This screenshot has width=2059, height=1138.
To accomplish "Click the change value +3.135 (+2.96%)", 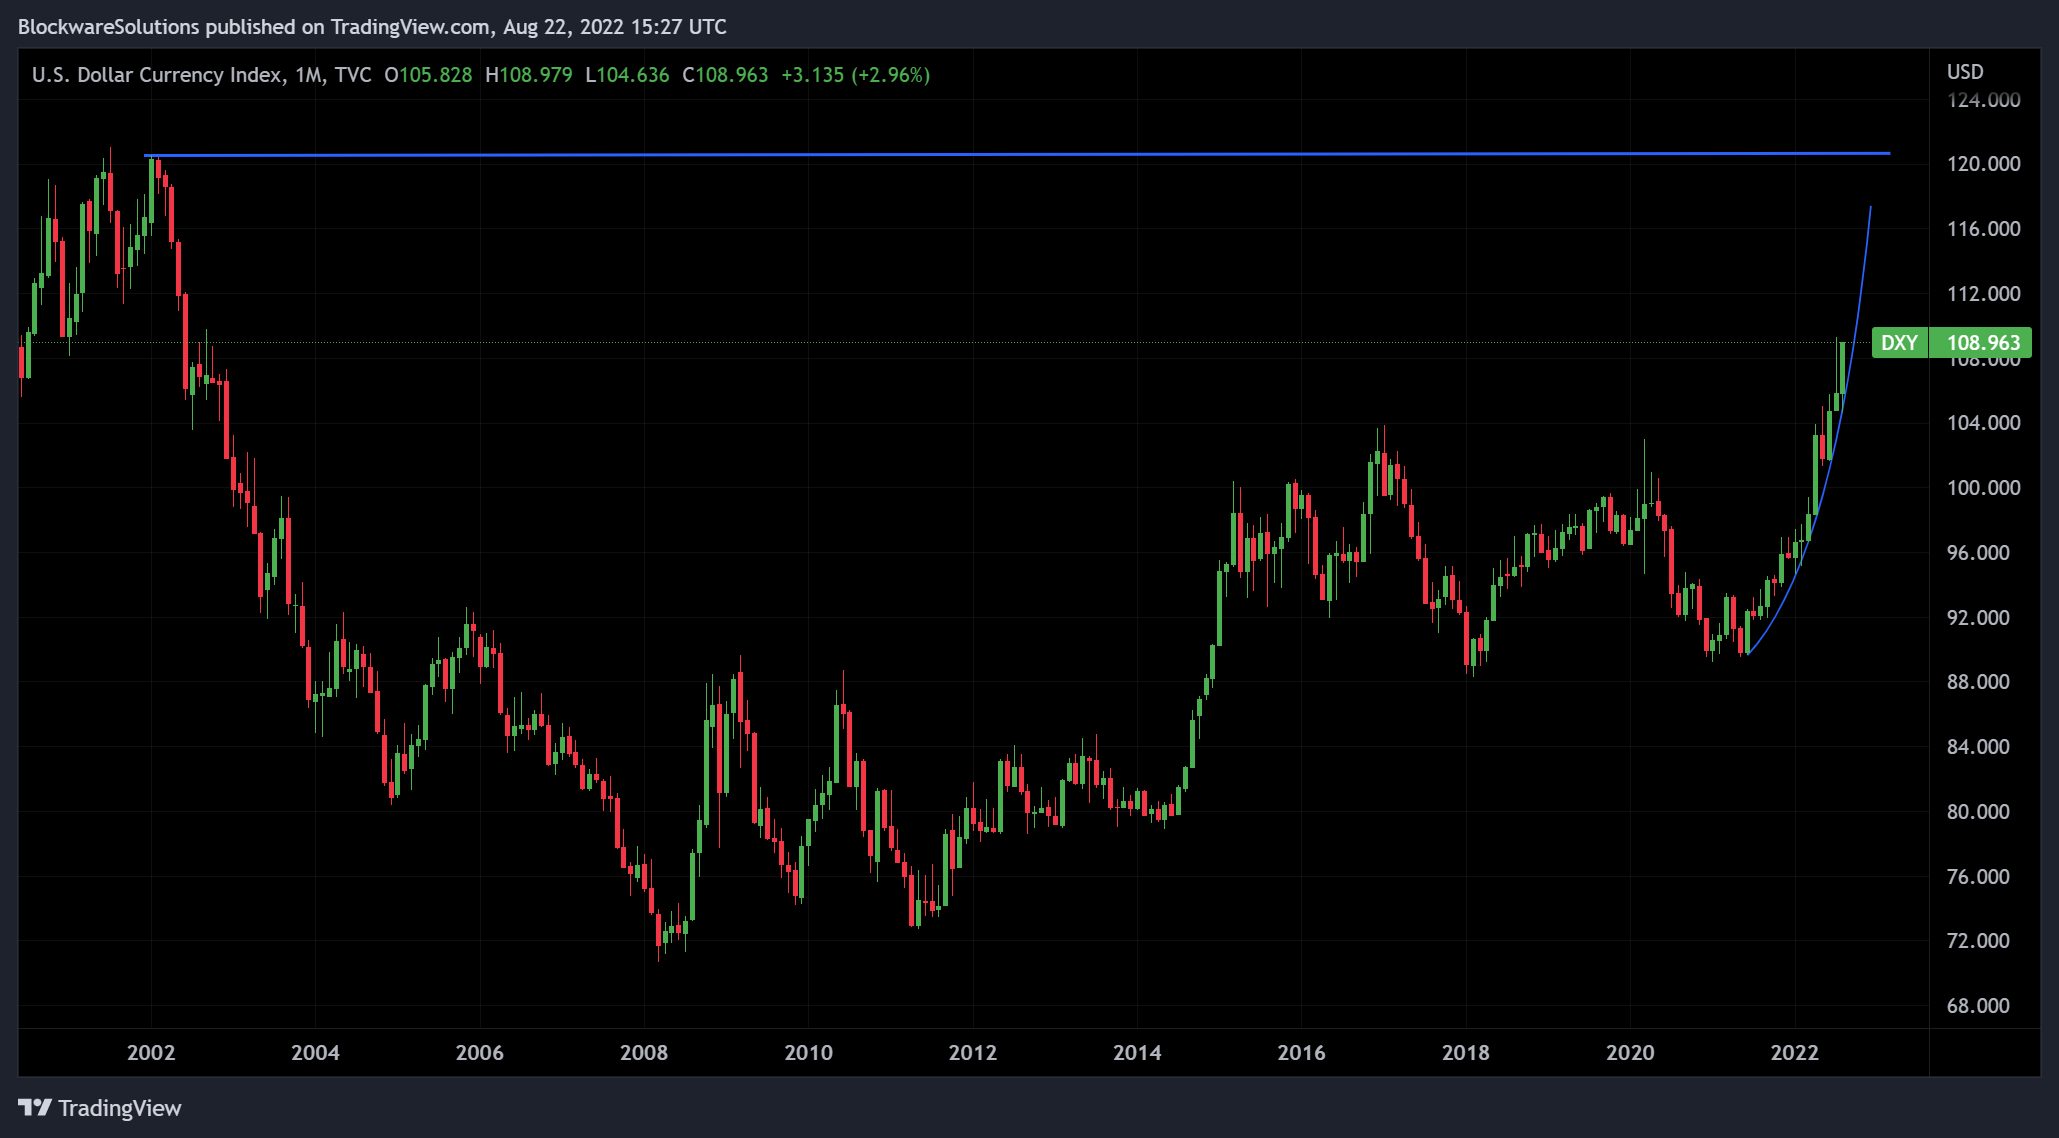I will (x=855, y=75).
